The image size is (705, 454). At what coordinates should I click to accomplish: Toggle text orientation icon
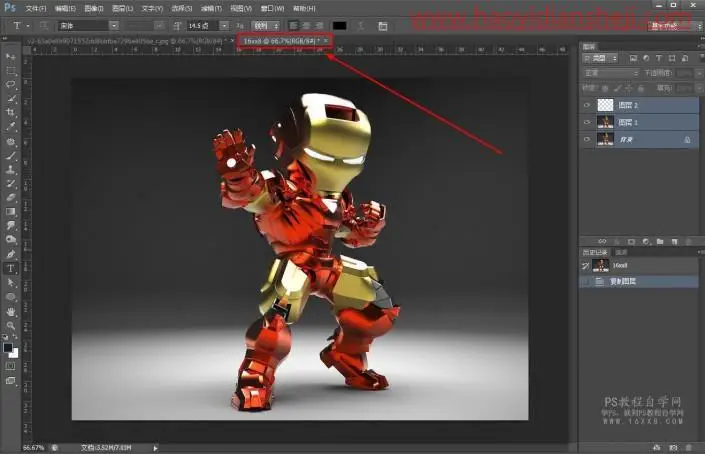[44, 26]
